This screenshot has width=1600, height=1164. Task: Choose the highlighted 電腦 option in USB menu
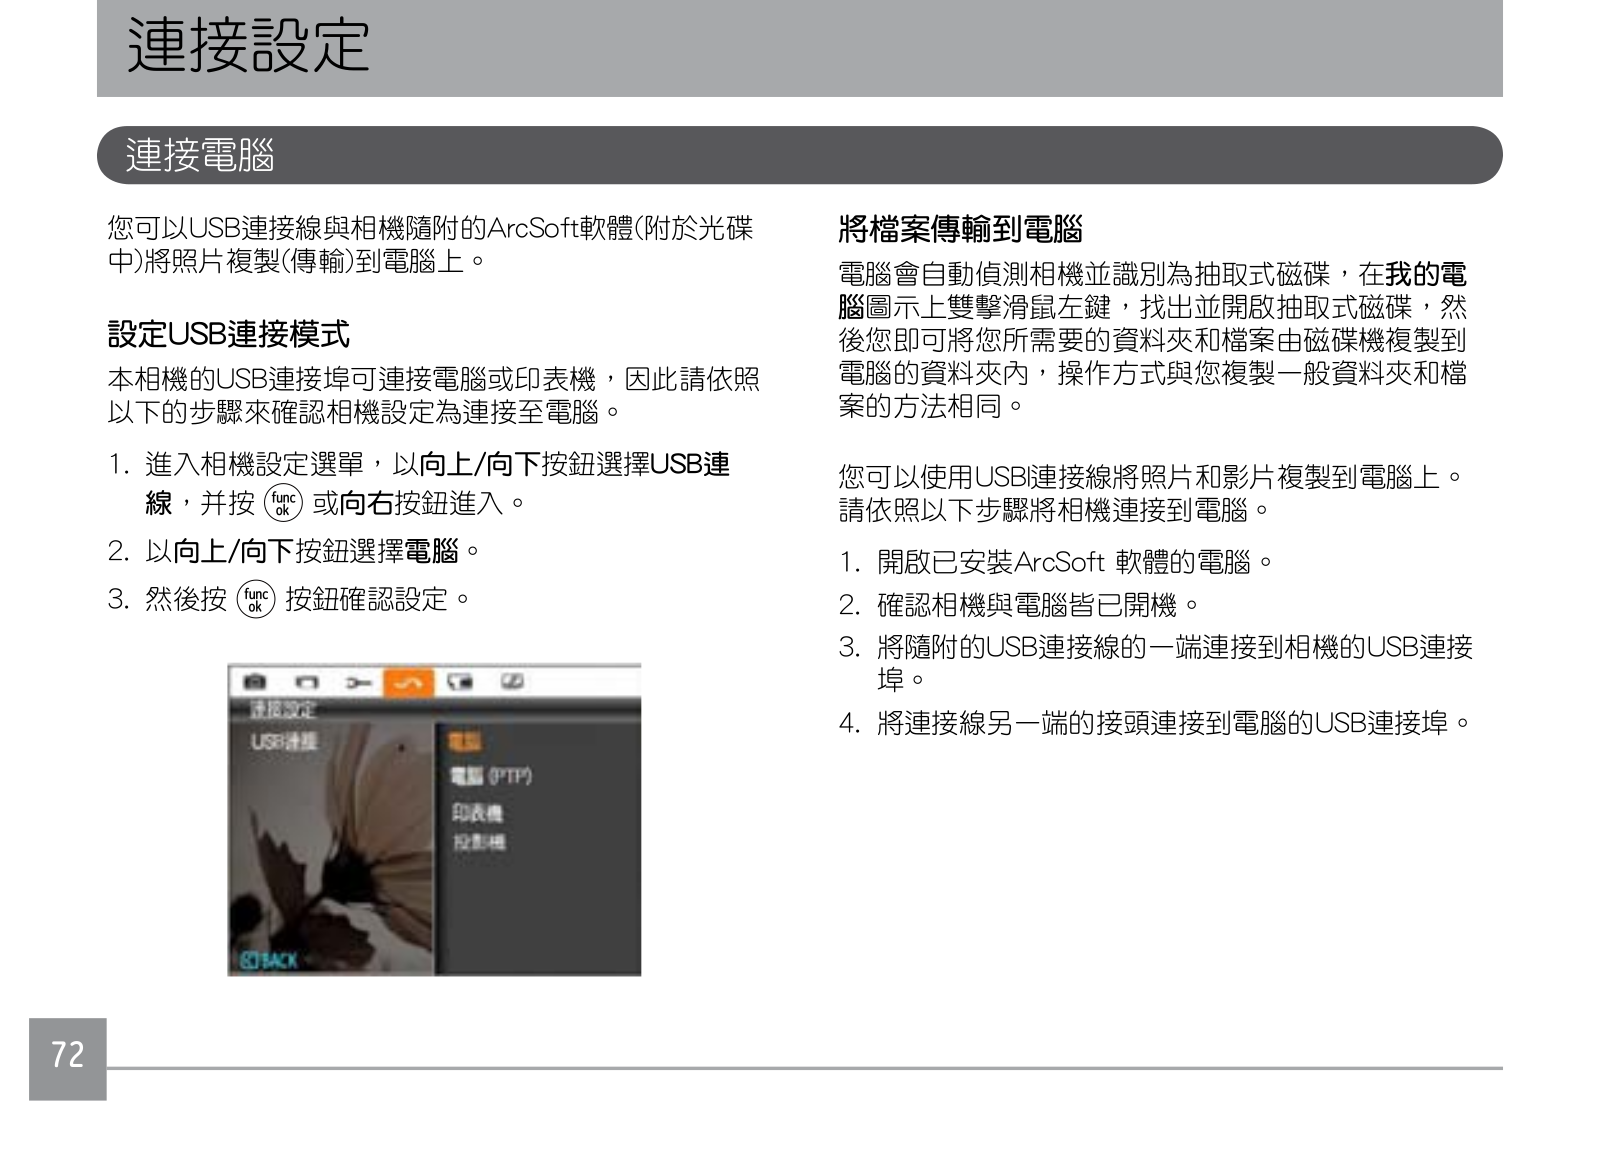tap(466, 742)
